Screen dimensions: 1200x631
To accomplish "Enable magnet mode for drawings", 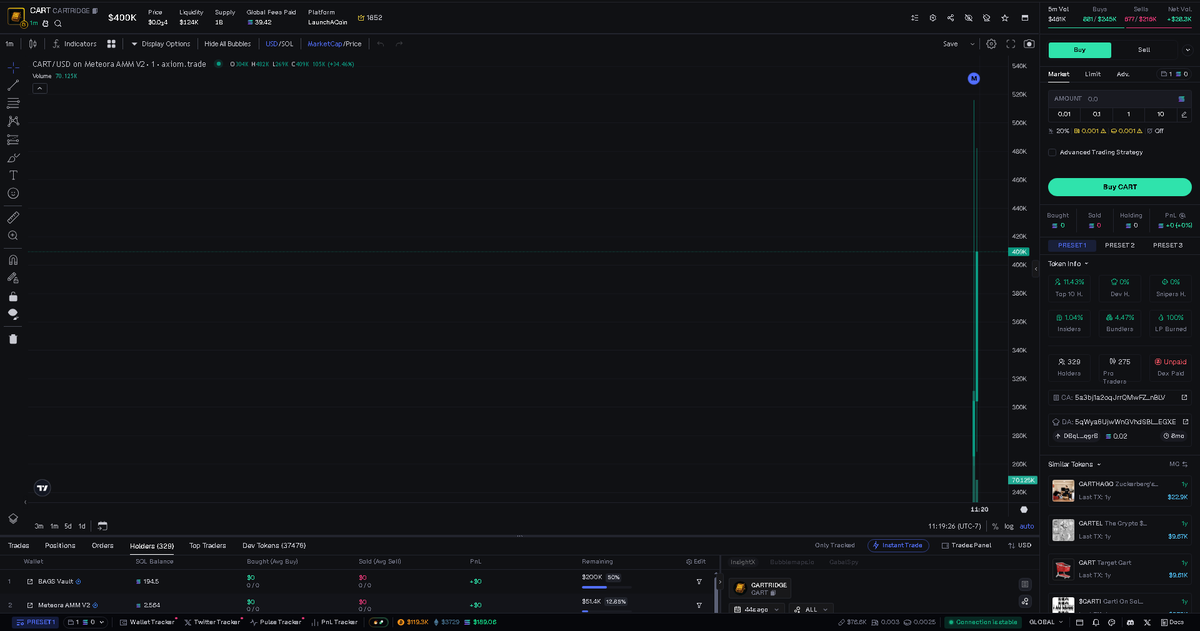I will click(13, 260).
